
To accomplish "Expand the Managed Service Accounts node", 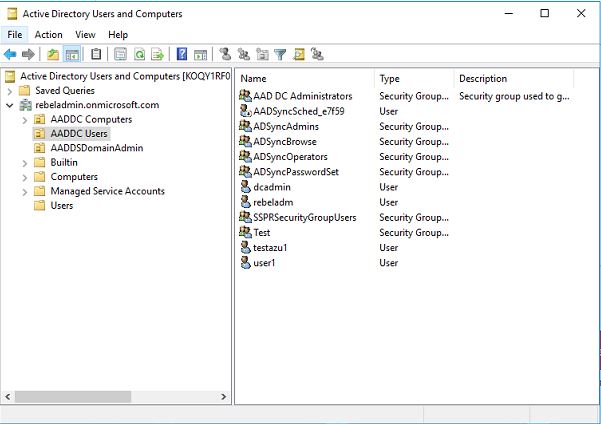I will pos(25,191).
